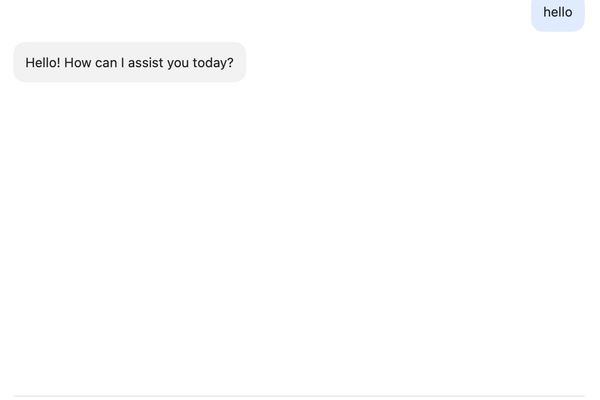Click the right padding of the gray bubble

pyautogui.click(x=240, y=63)
